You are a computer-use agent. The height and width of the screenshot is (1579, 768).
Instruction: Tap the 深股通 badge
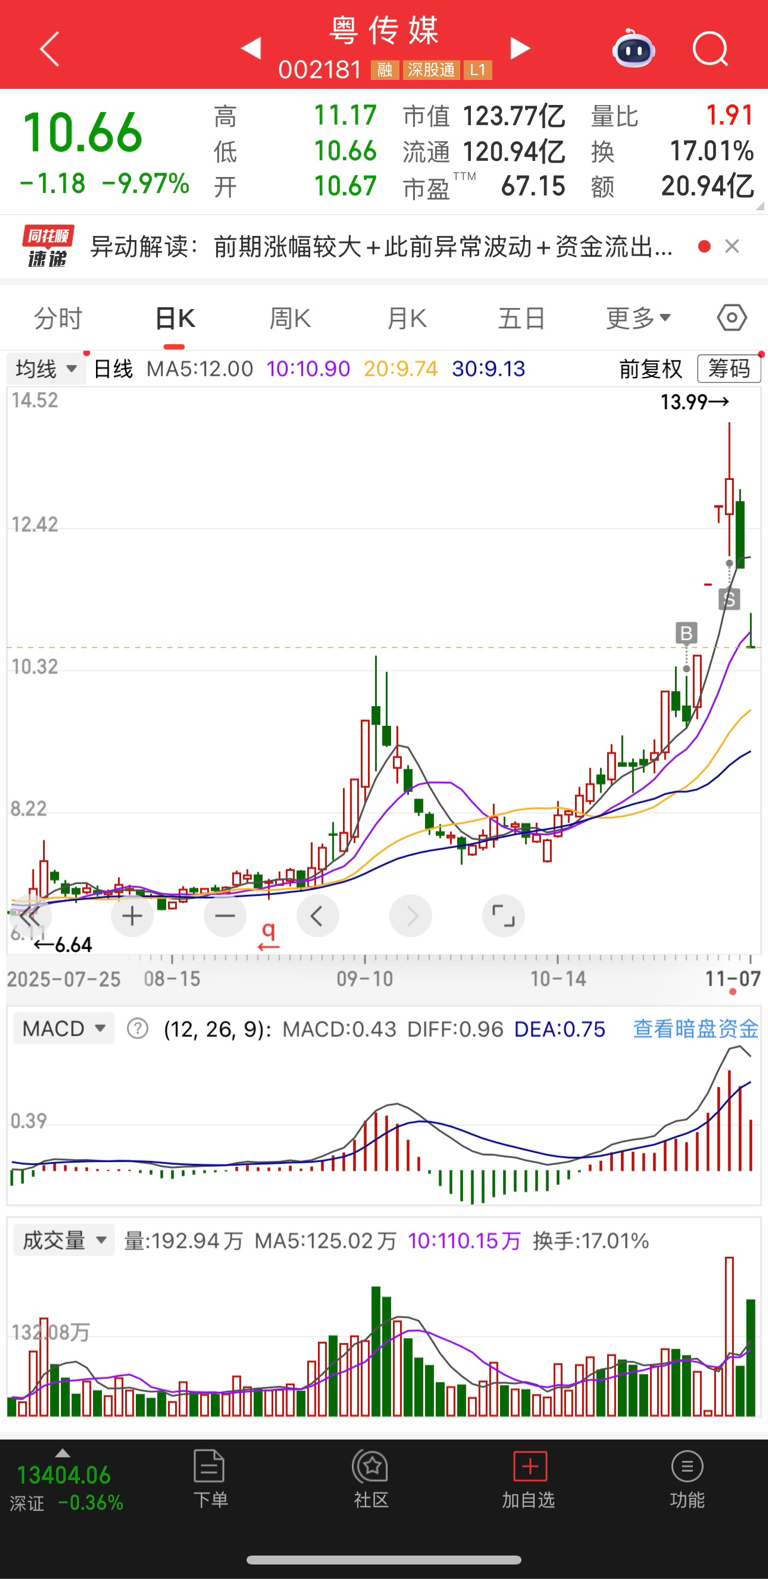click(431, 70)
